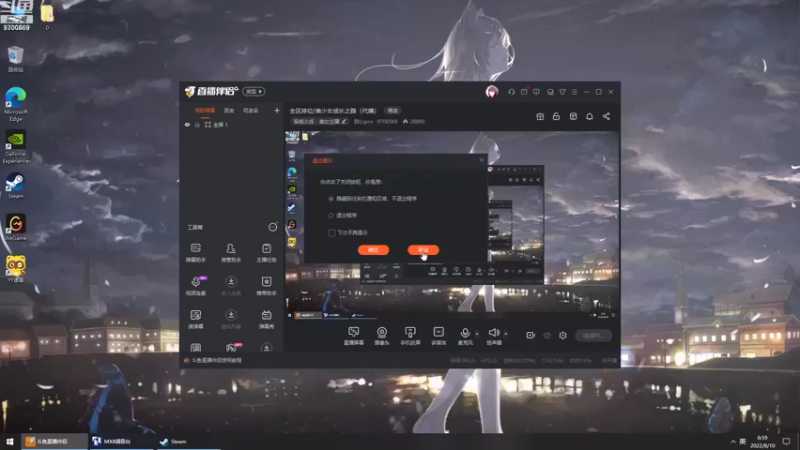Viewport: 800px width, 450px height.
Task: Click room number 9700568 text
Action: (387, 121)
